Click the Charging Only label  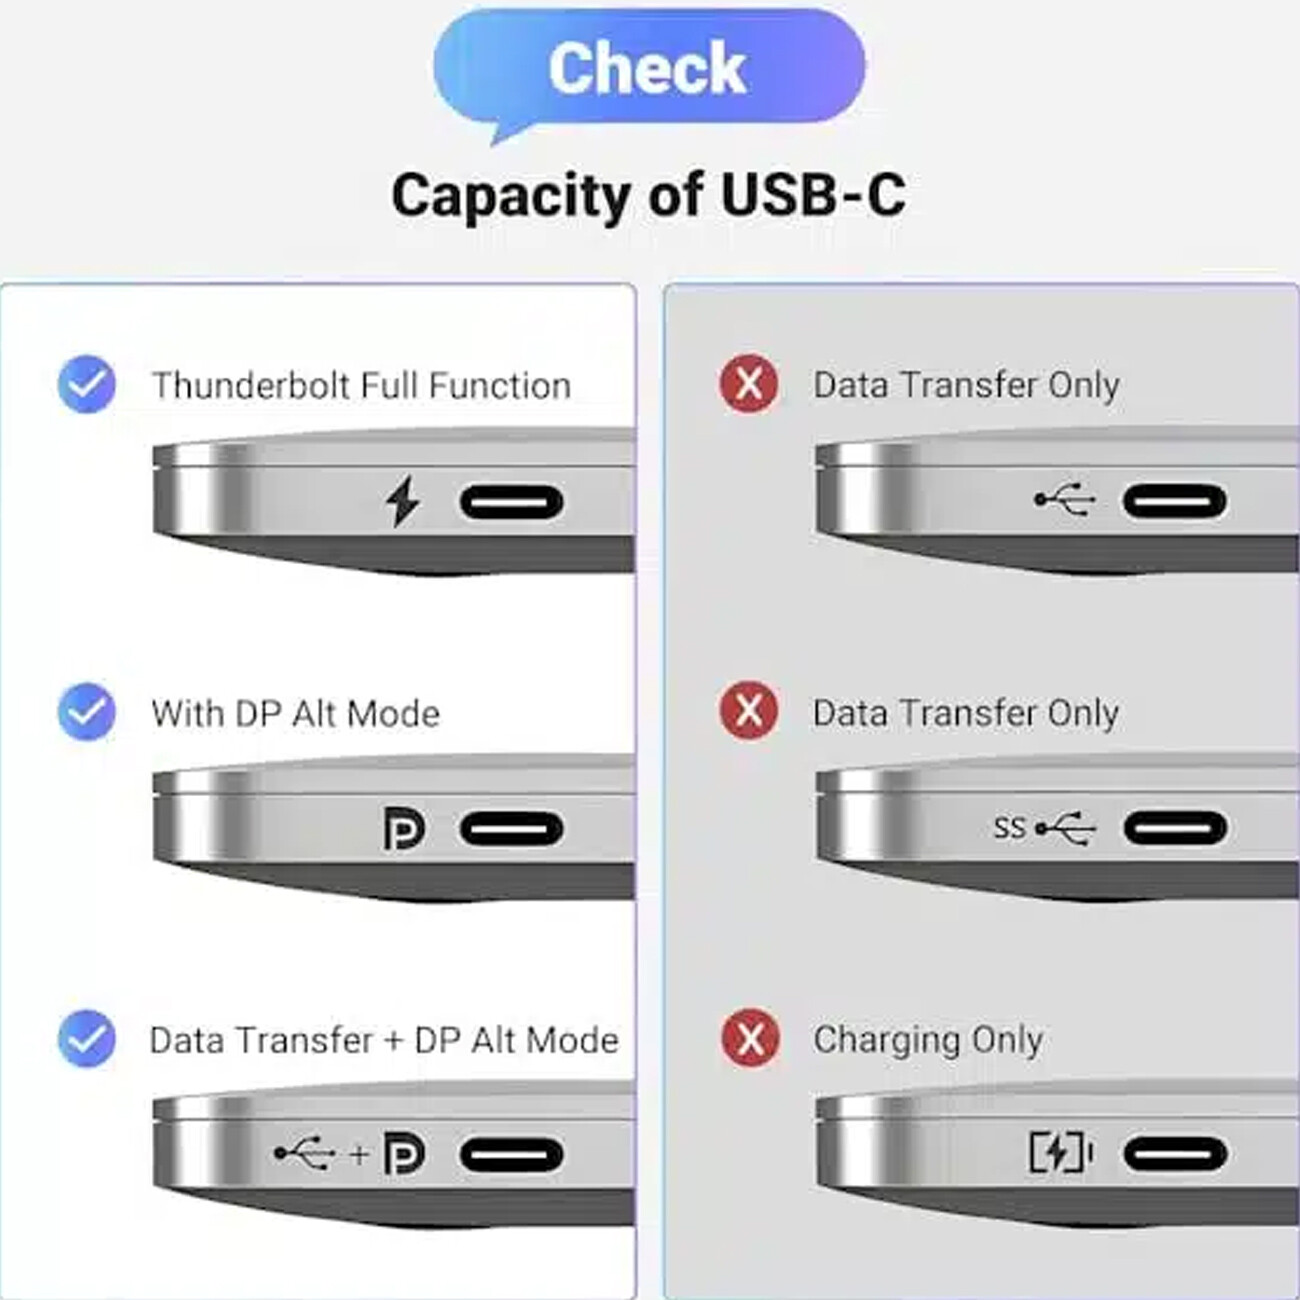(928, 1041)
